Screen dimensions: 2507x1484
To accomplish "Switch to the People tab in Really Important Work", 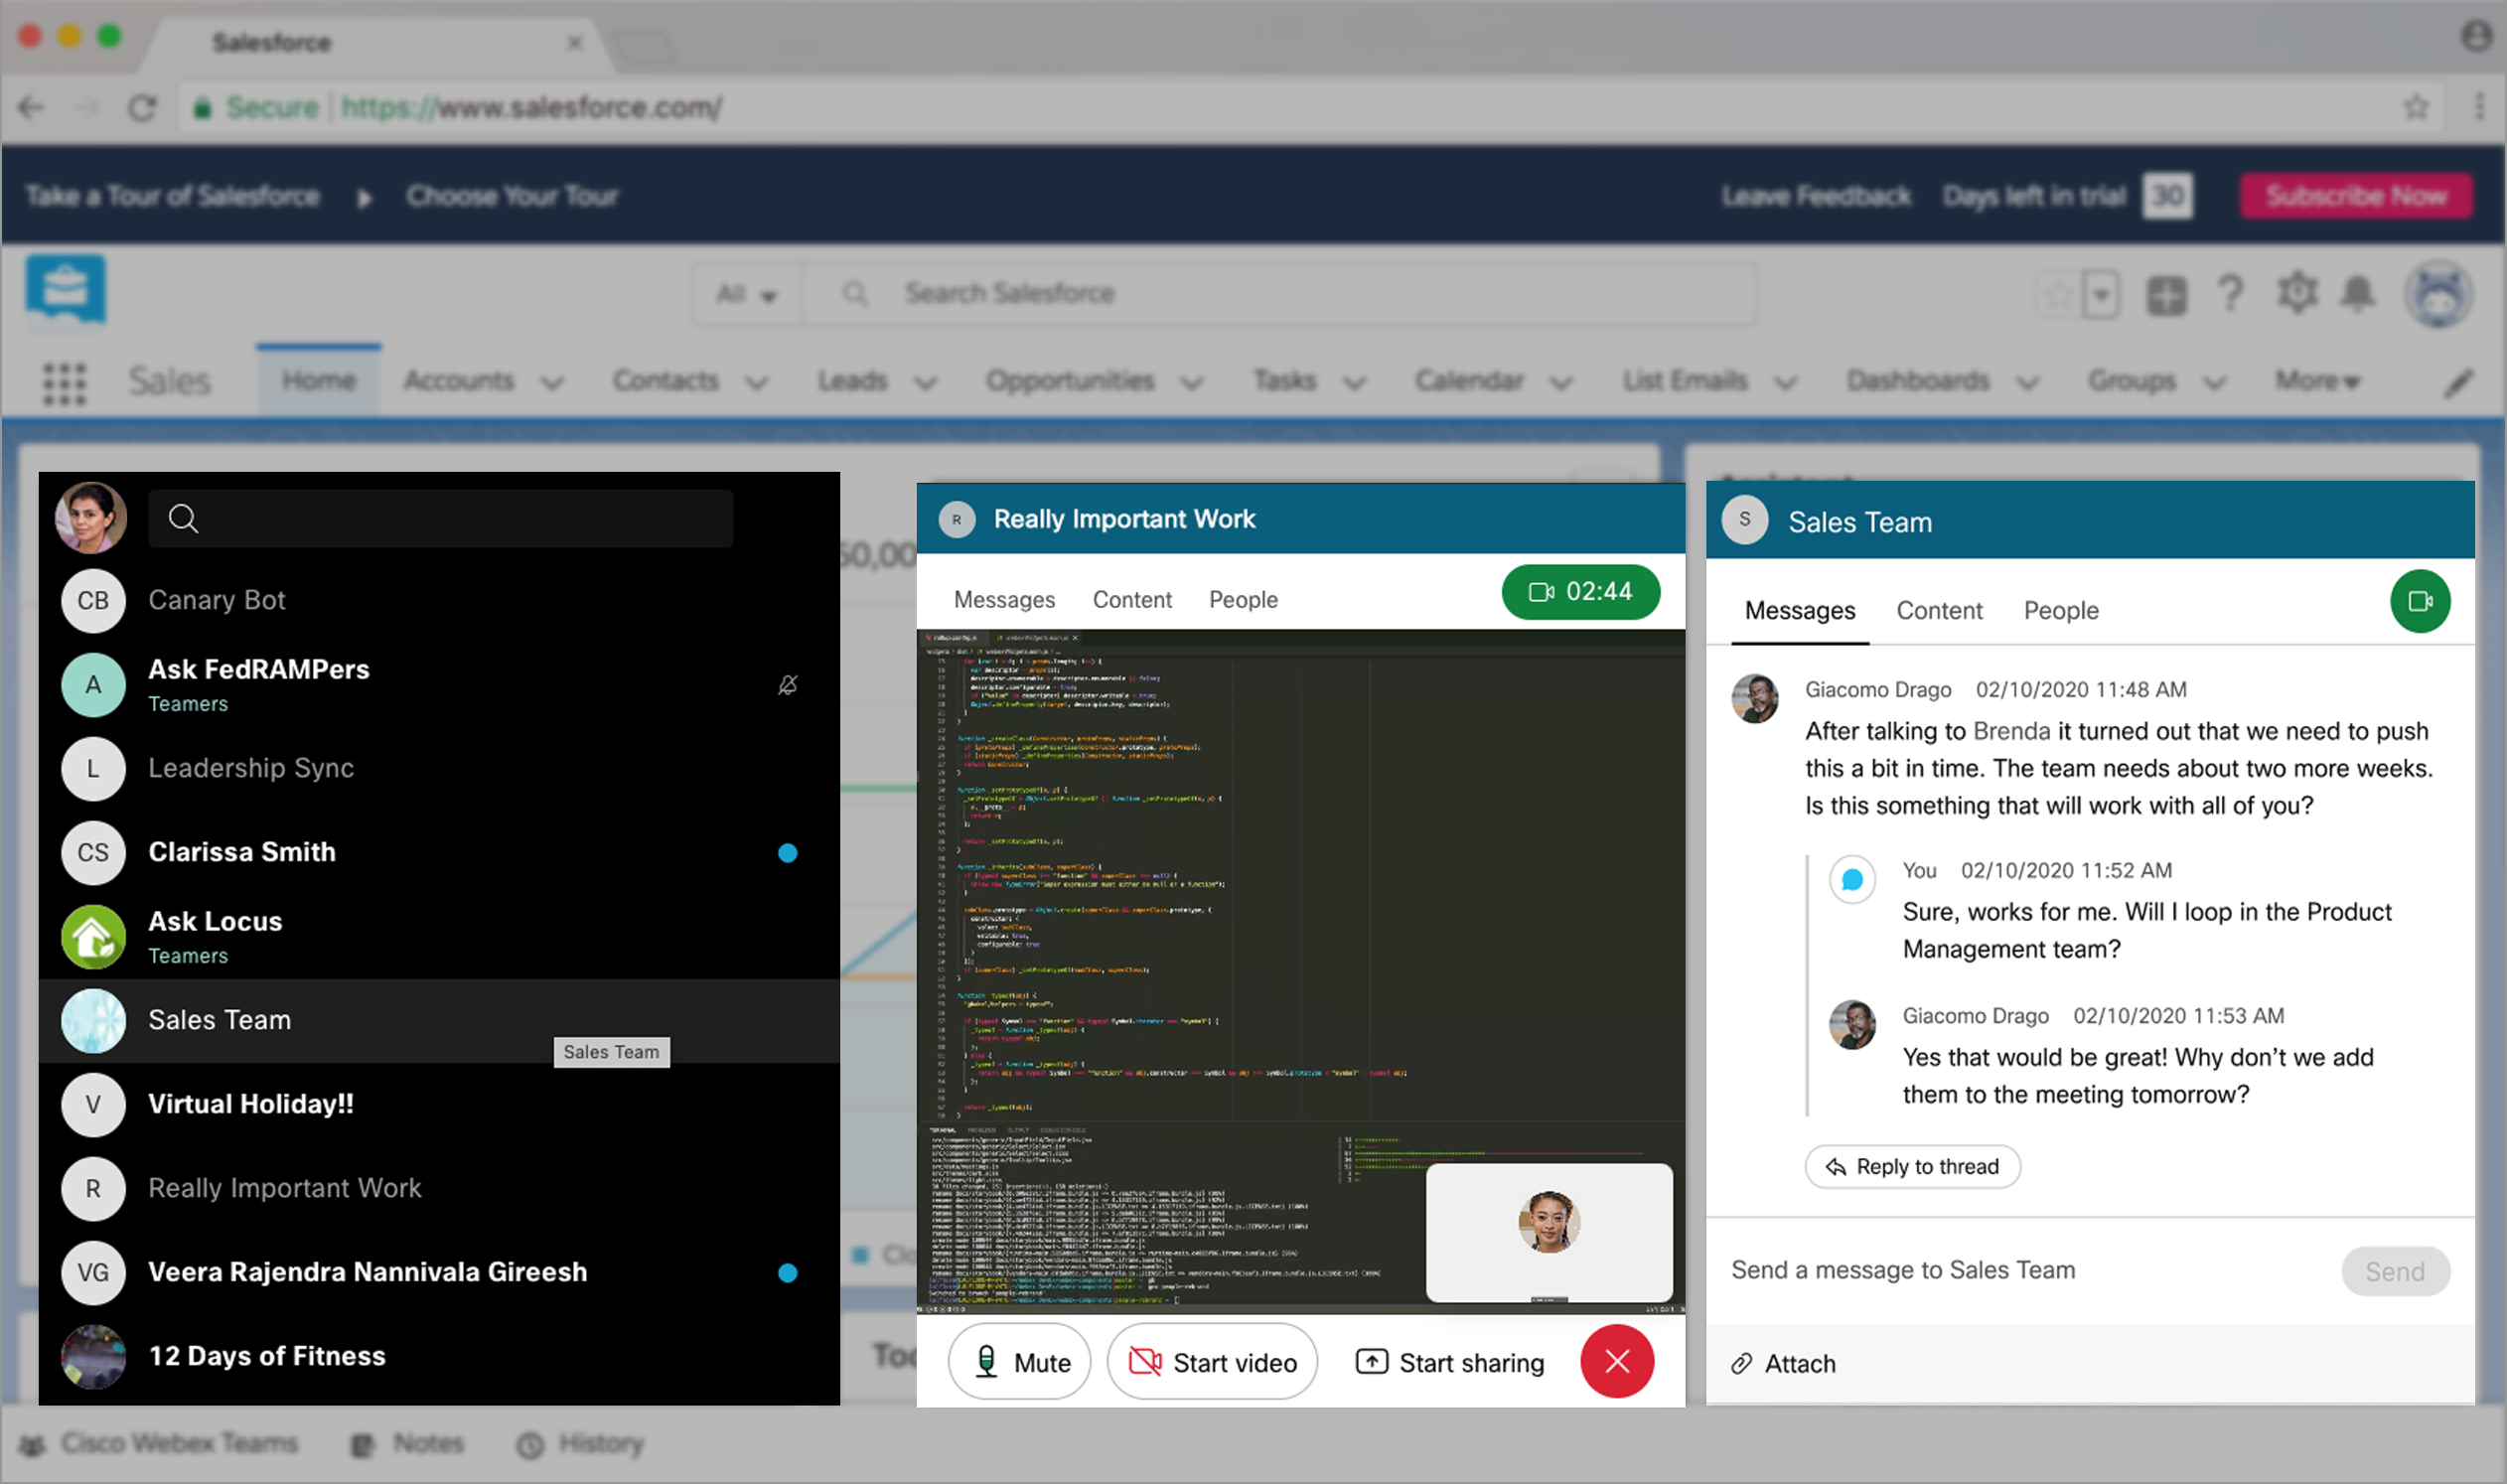I will (1242, 597).
